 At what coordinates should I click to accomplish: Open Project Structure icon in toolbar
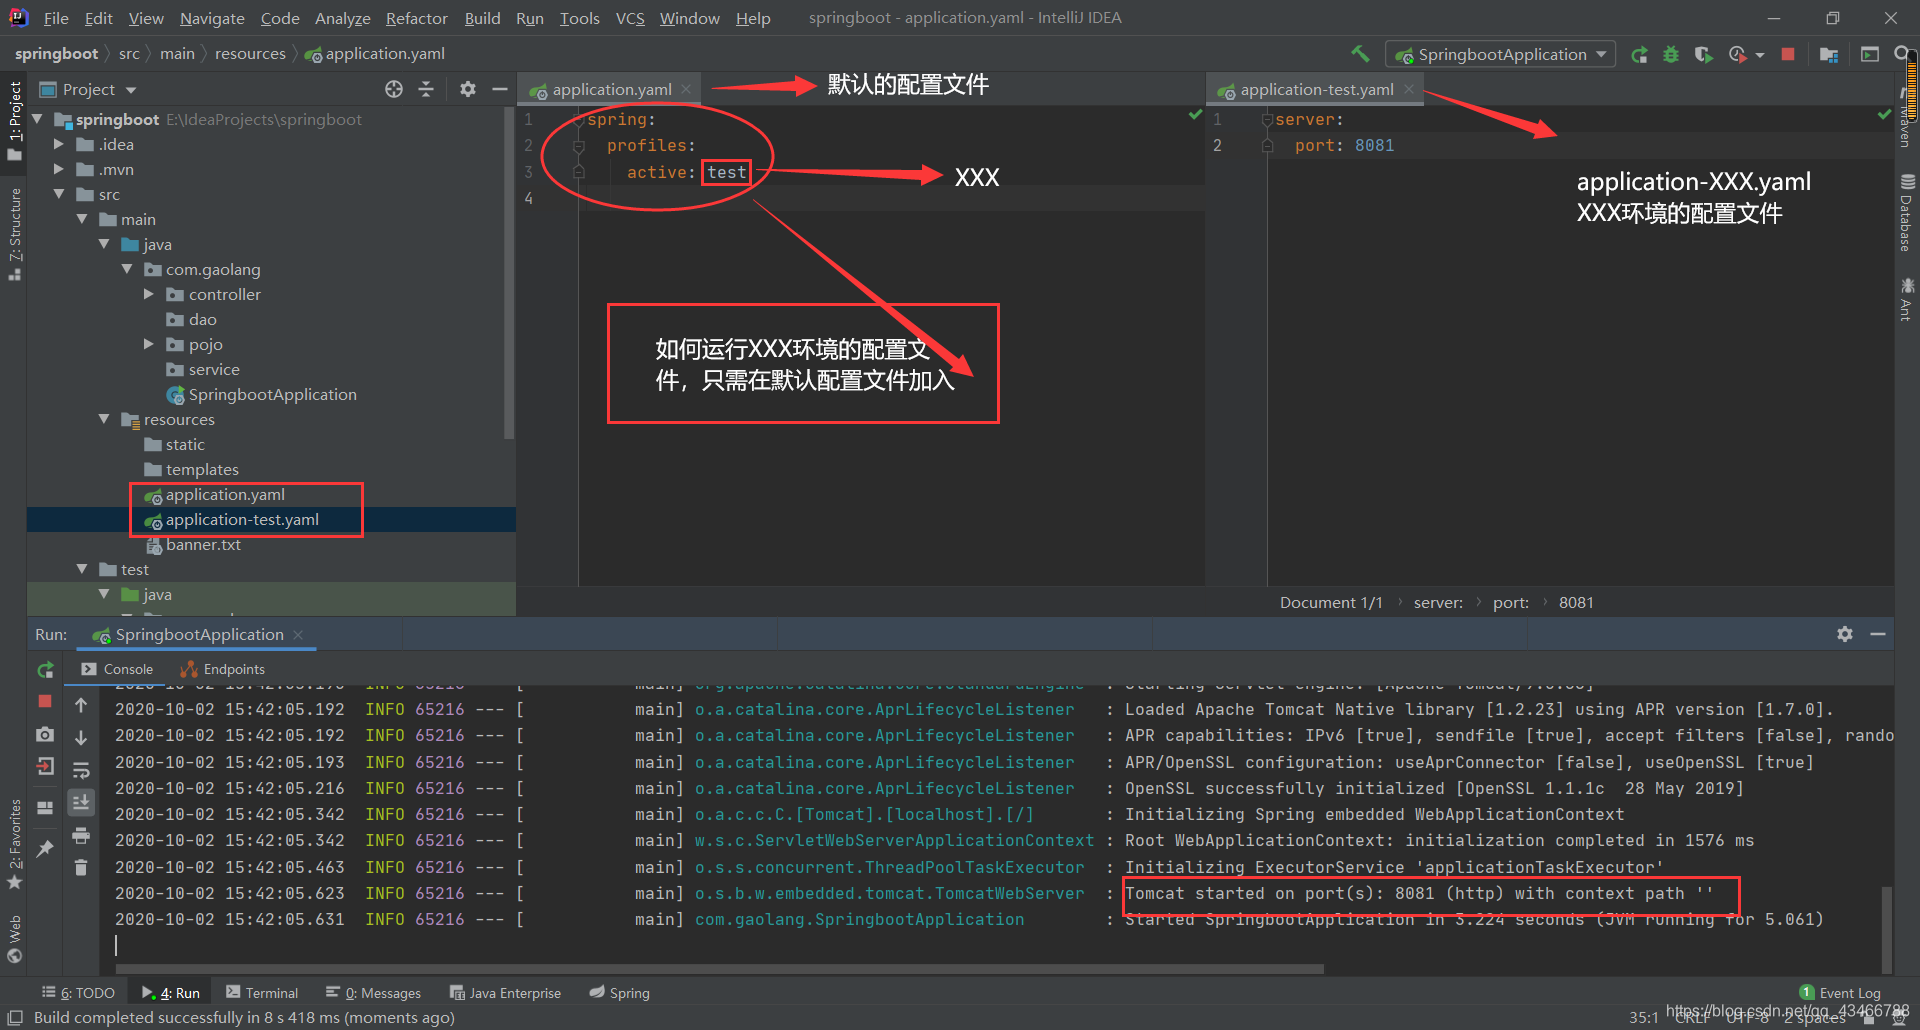click(1829, 55)
